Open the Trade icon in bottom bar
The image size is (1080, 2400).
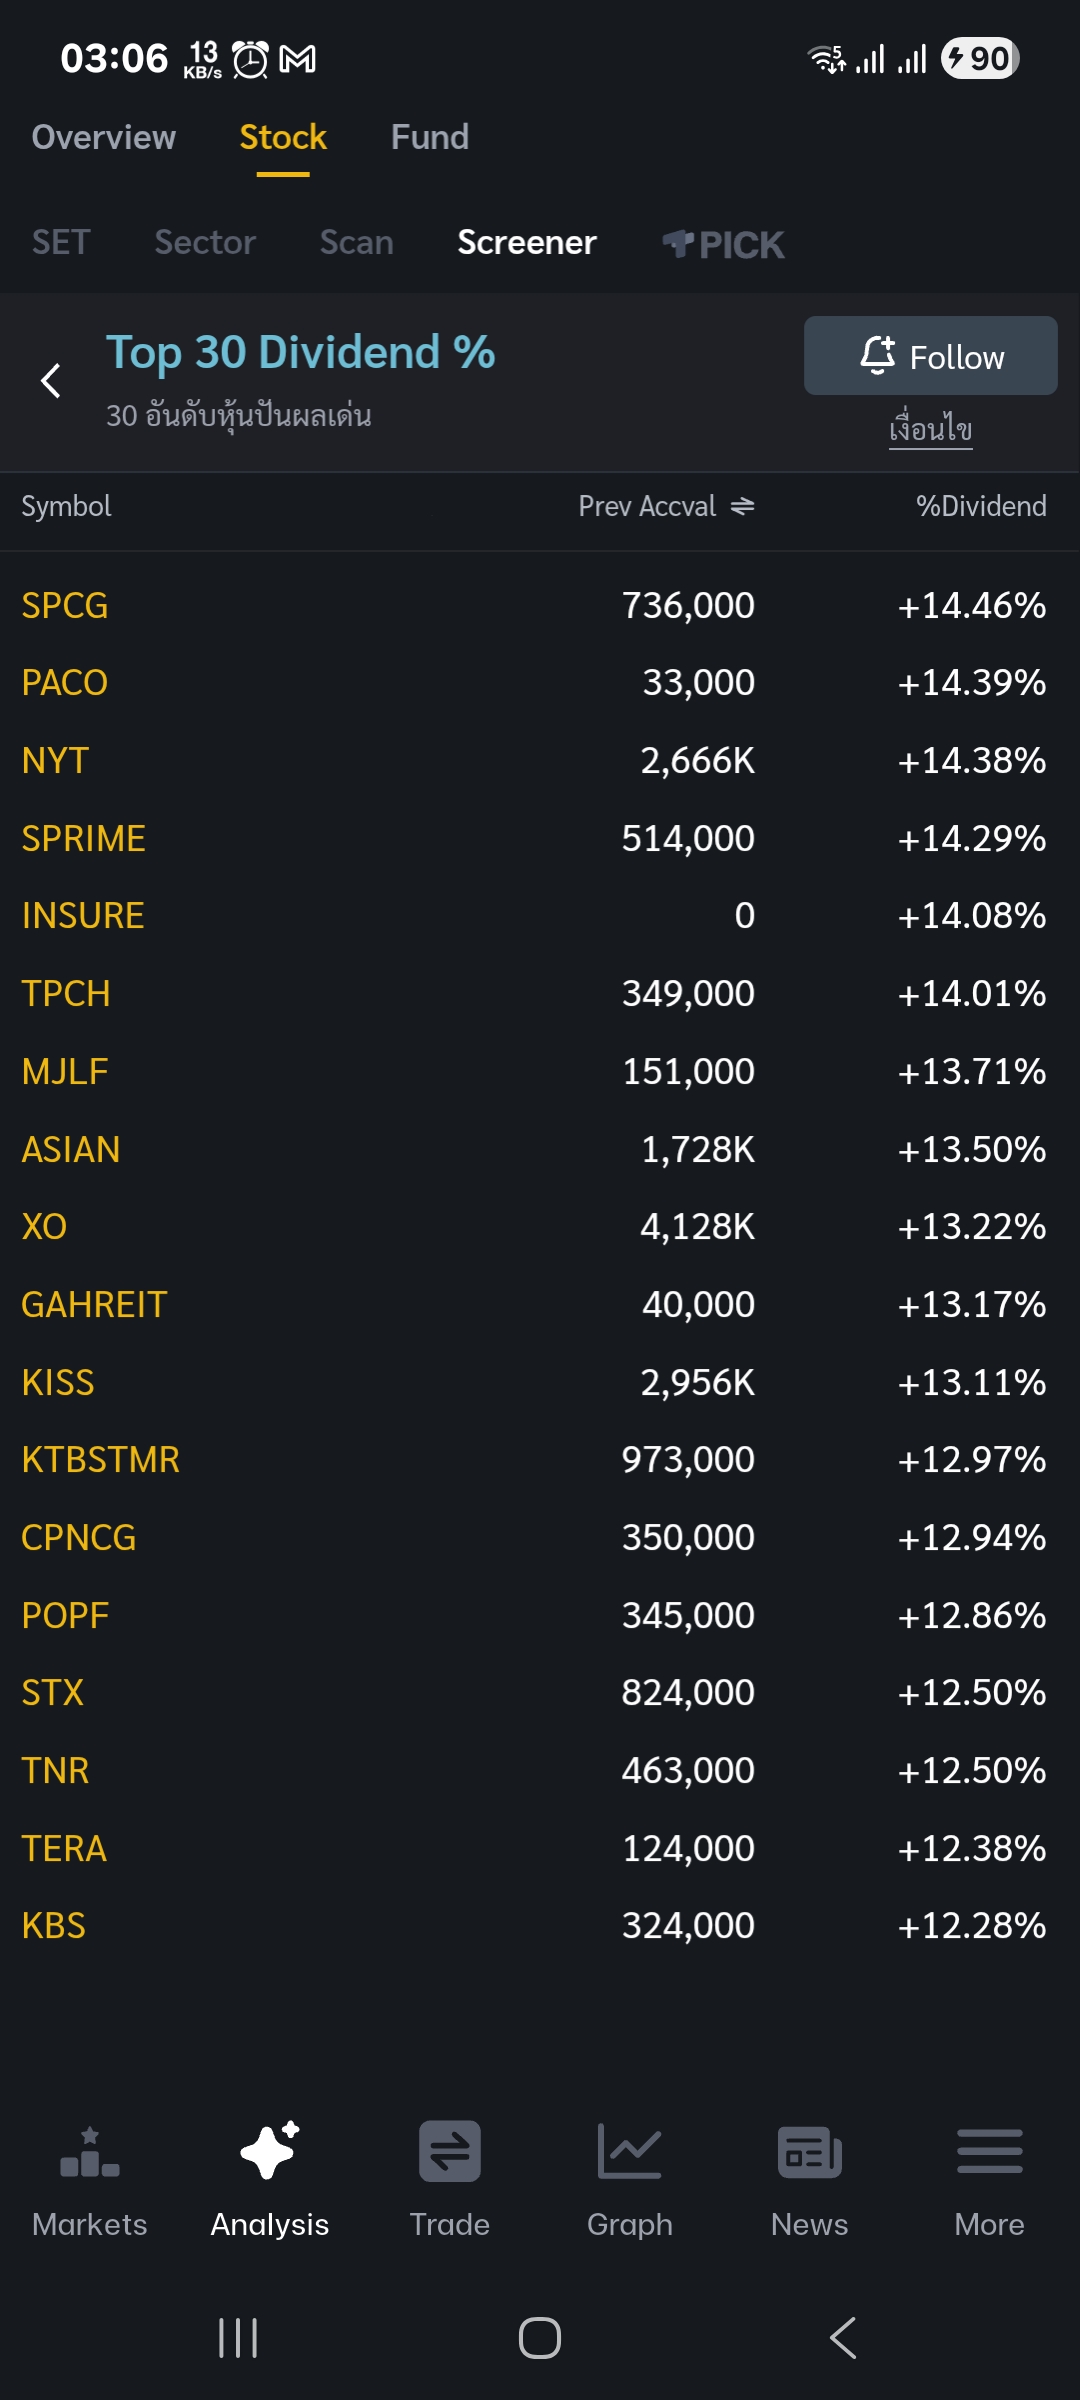point(450,2151)
